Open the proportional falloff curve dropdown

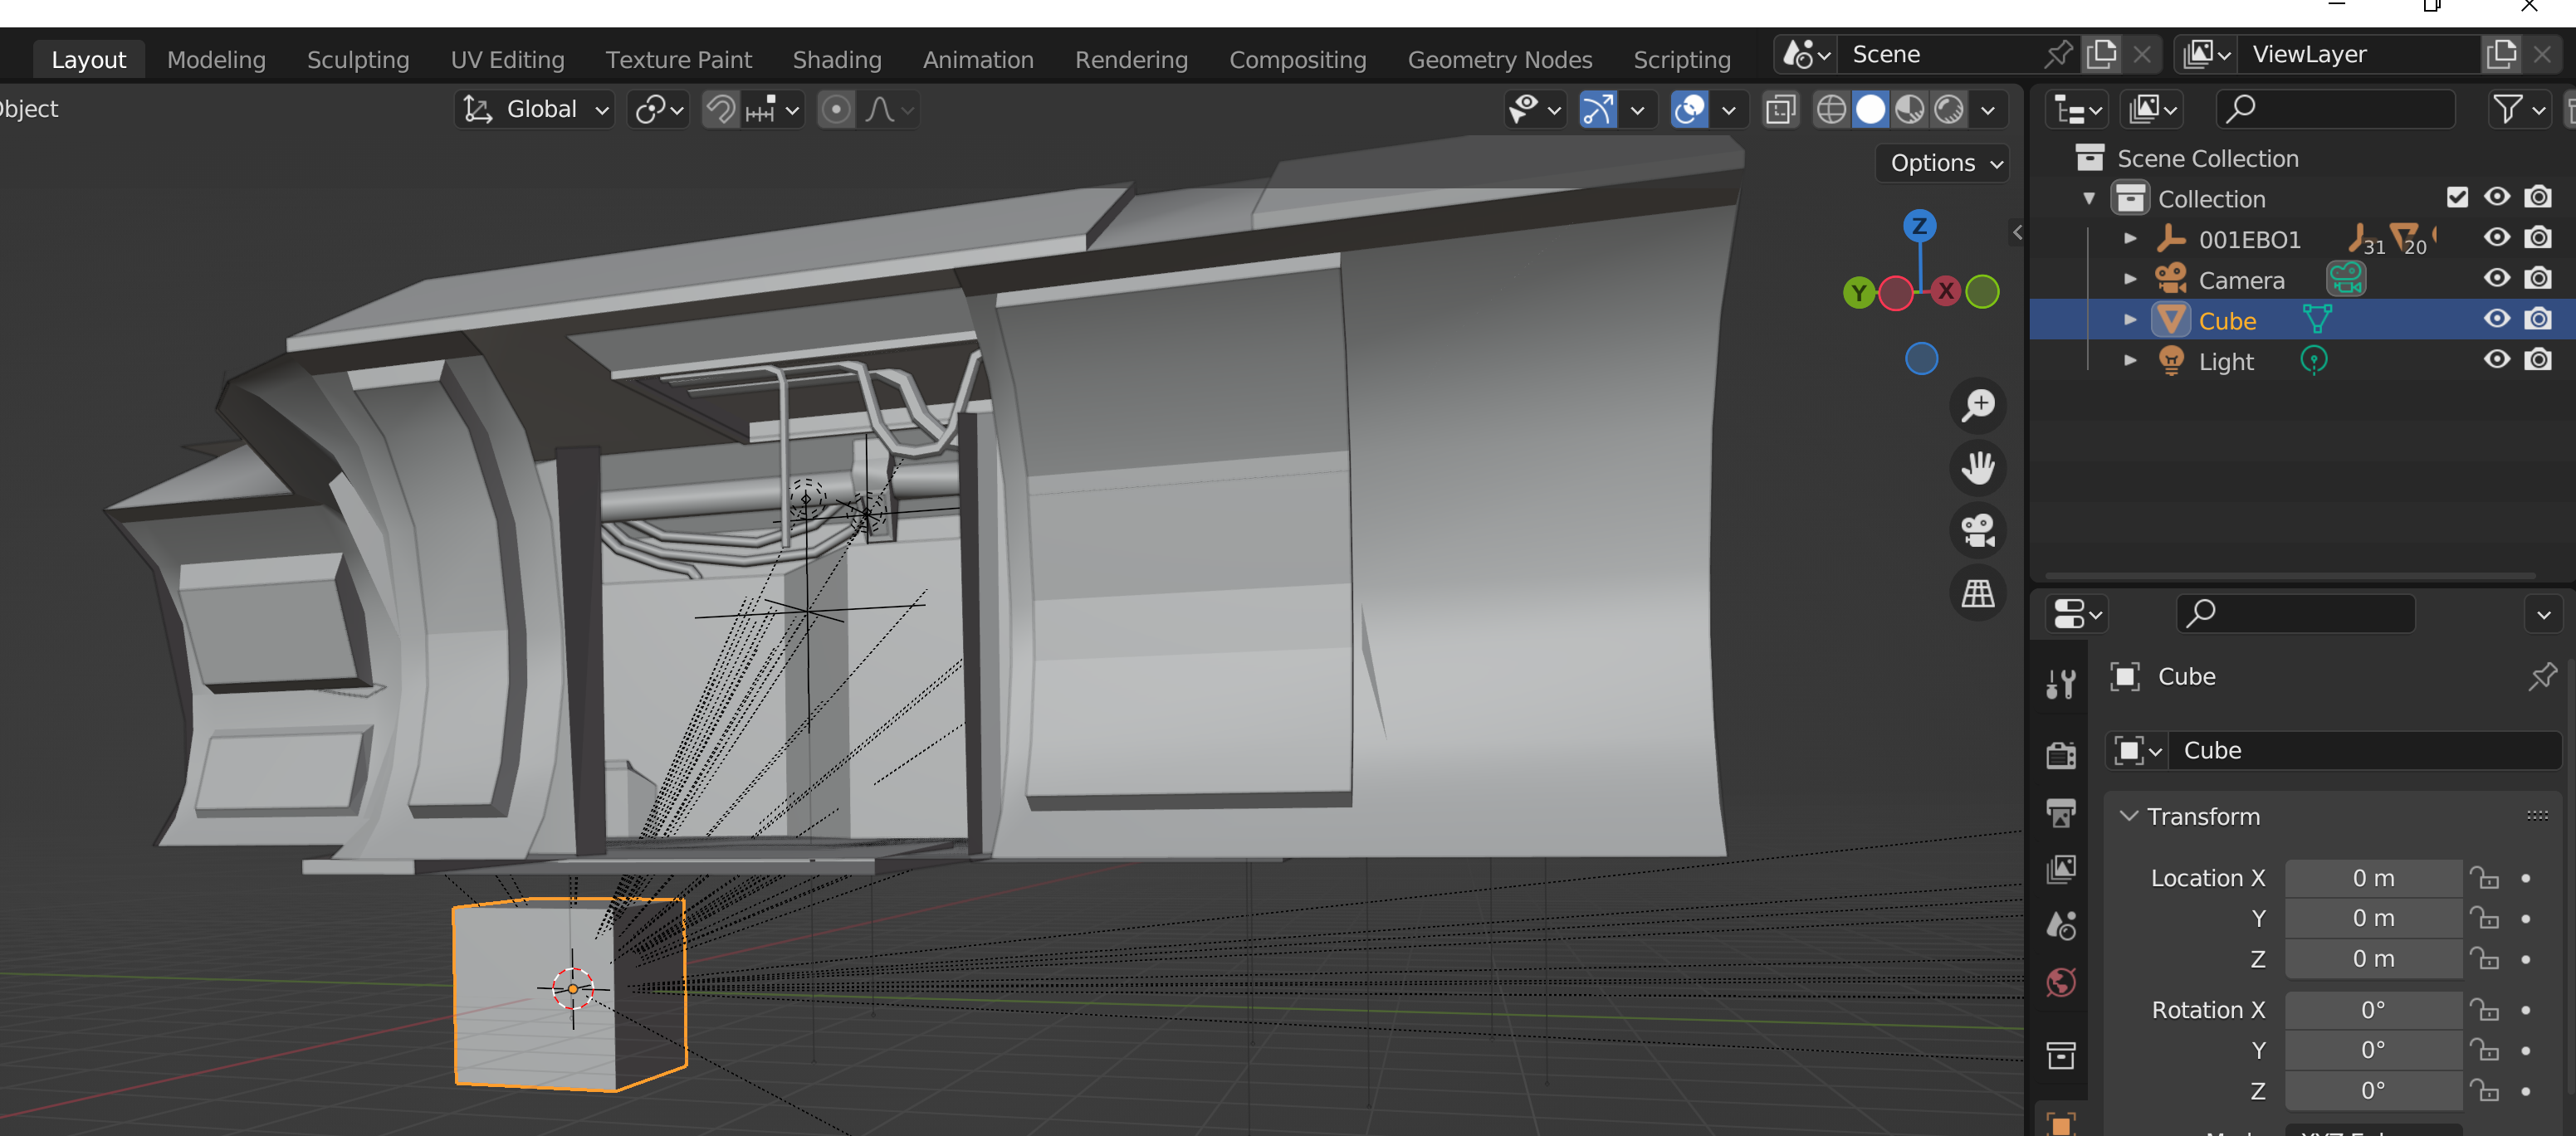(x=888, y=109)
